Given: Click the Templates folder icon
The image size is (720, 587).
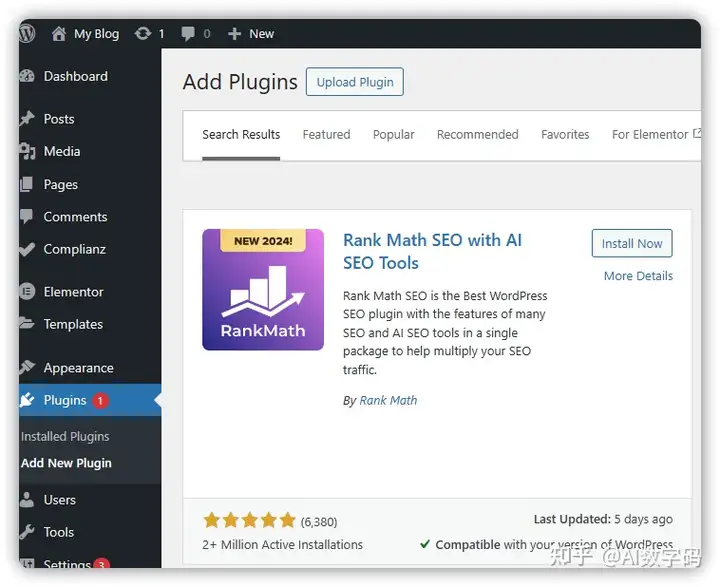Looking at the screenshot, I should click(27, 324).
